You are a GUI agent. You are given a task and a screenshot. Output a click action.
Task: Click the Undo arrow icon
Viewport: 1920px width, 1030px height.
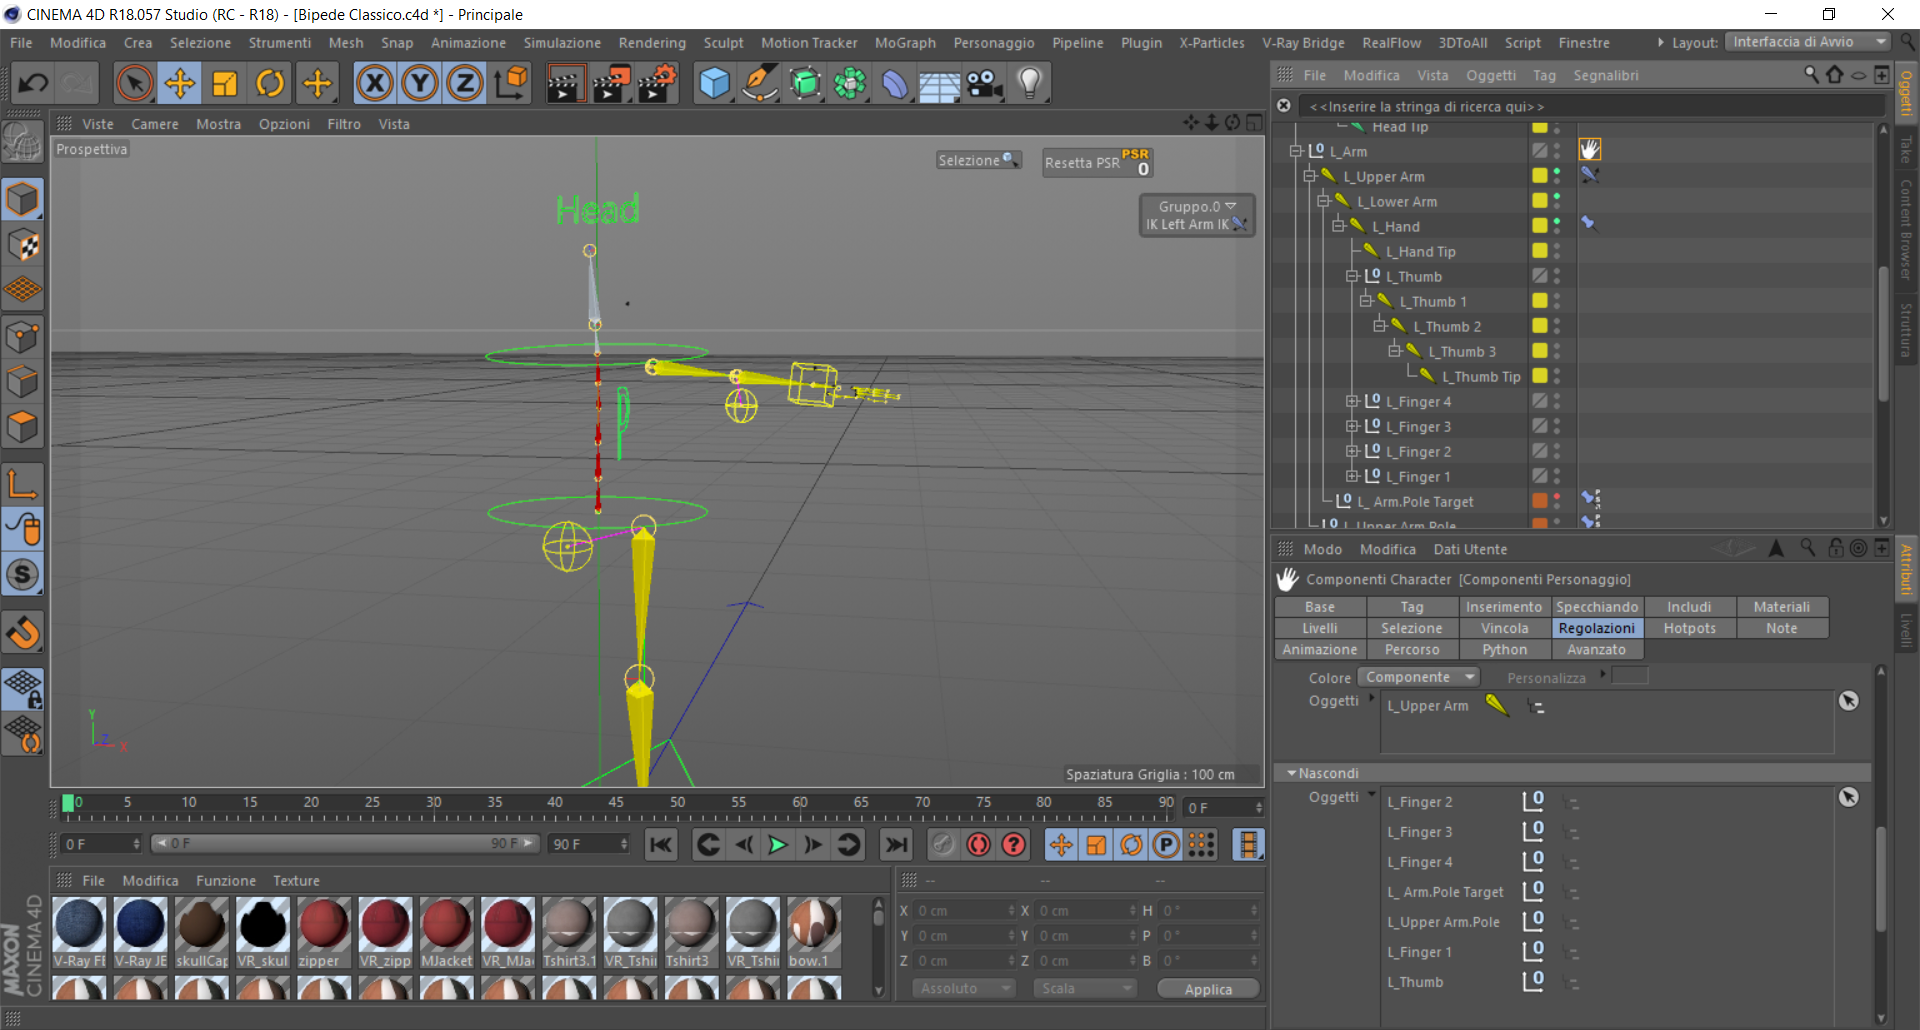(x=34, y=84)
